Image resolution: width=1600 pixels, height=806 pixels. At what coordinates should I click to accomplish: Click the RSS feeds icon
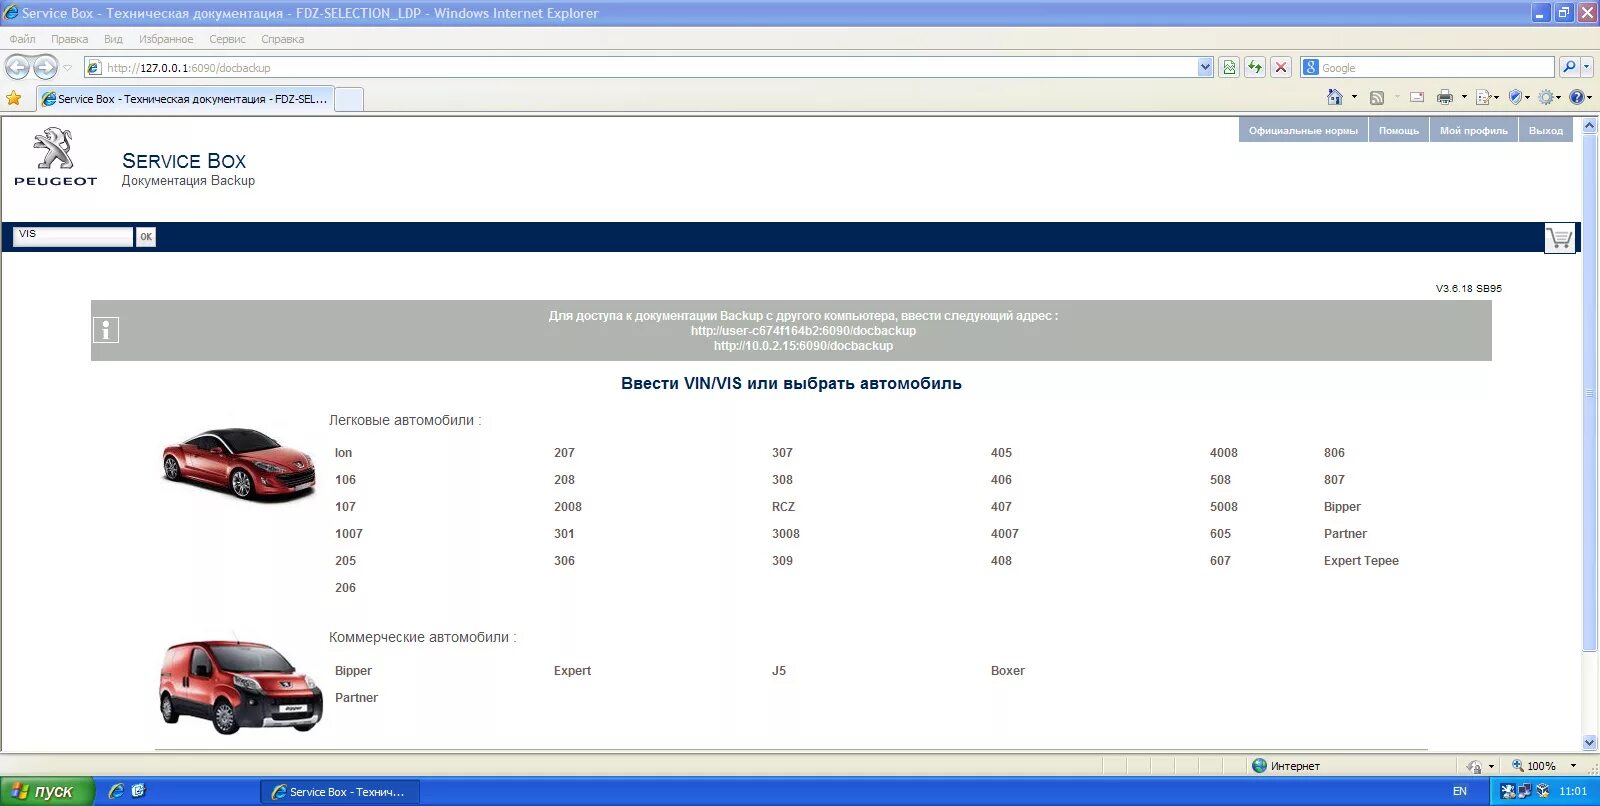(1377, 97)
